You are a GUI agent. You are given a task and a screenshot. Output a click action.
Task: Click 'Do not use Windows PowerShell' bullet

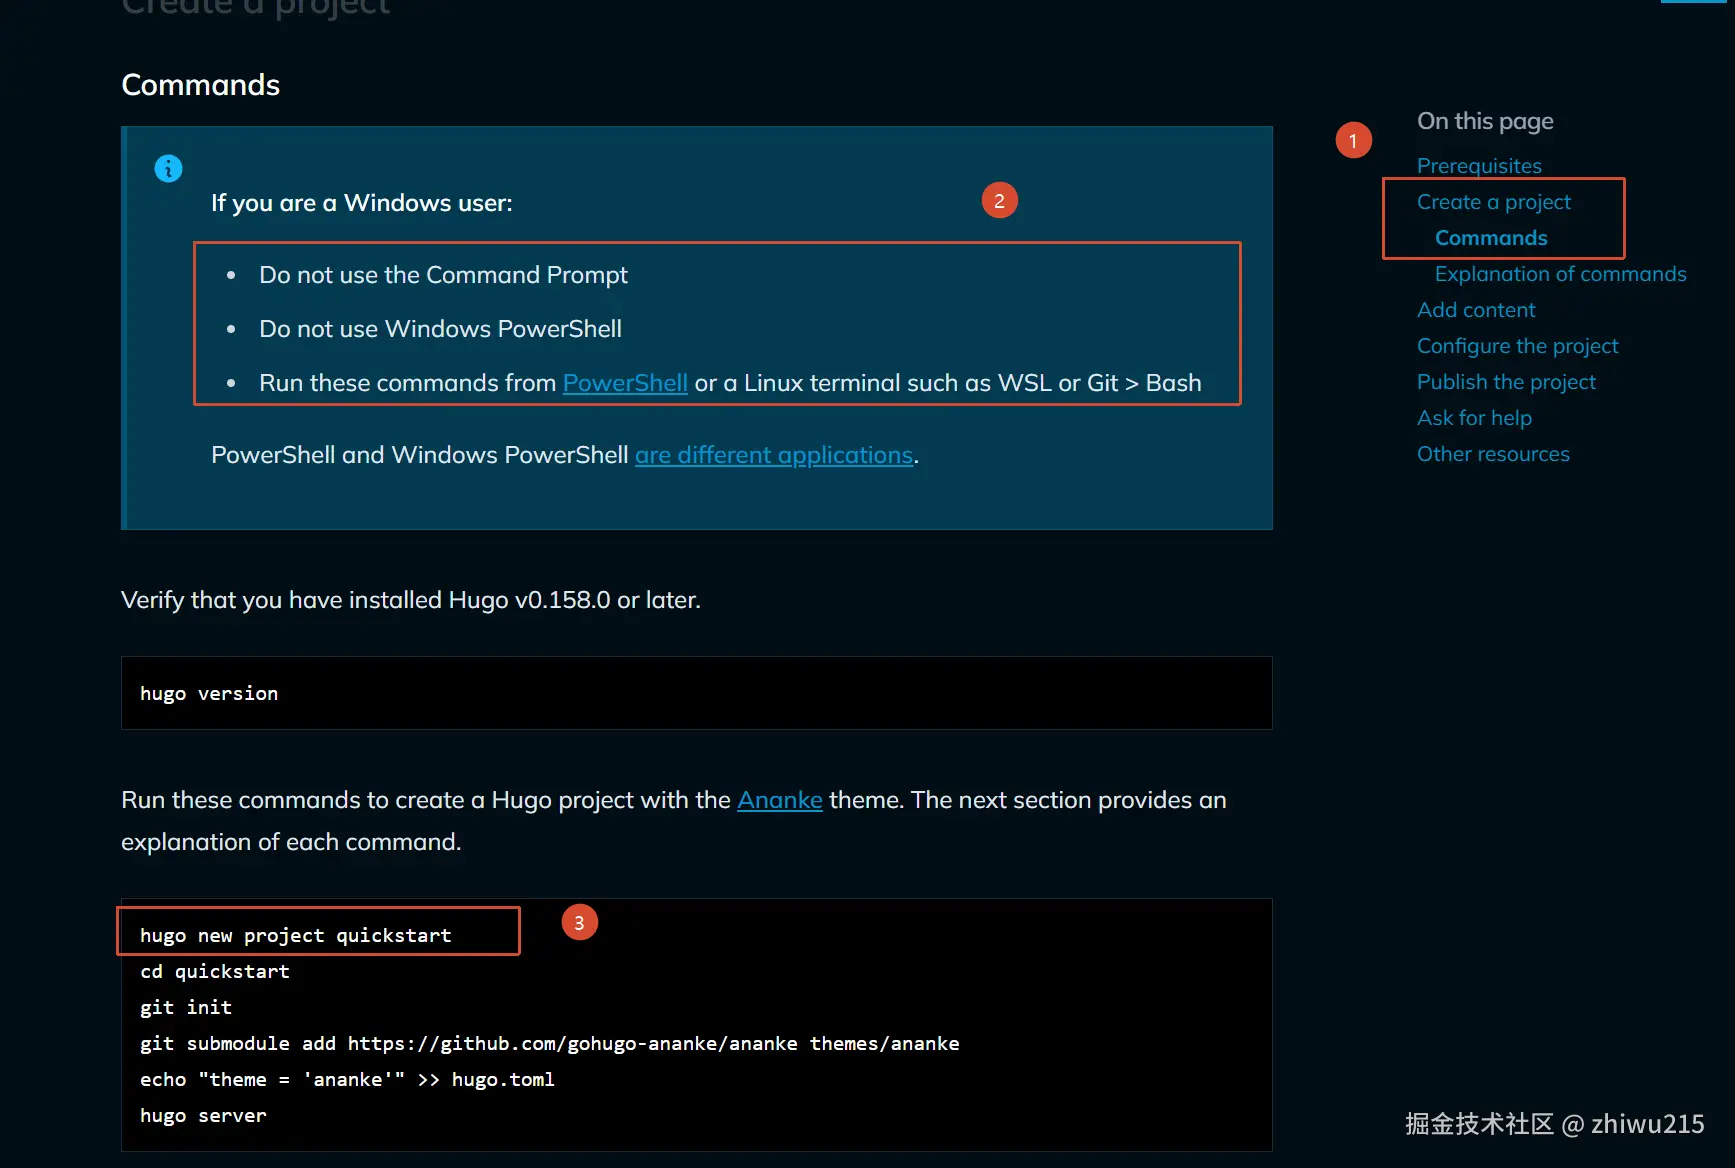coord(440,329)
